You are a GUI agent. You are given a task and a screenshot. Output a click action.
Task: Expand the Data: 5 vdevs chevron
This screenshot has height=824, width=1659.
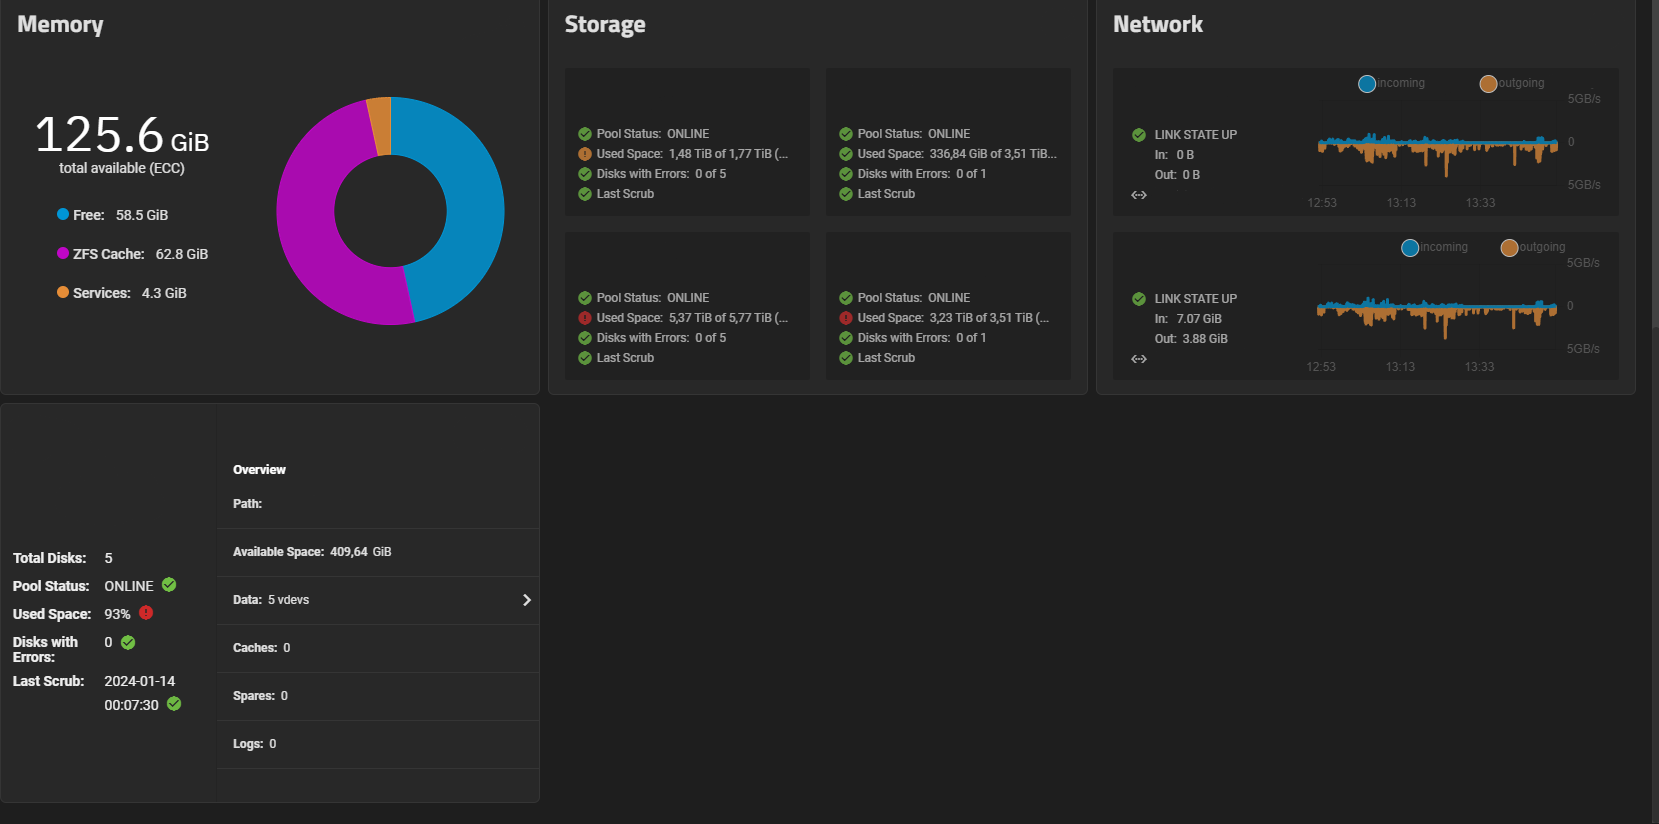coord(527,600)
